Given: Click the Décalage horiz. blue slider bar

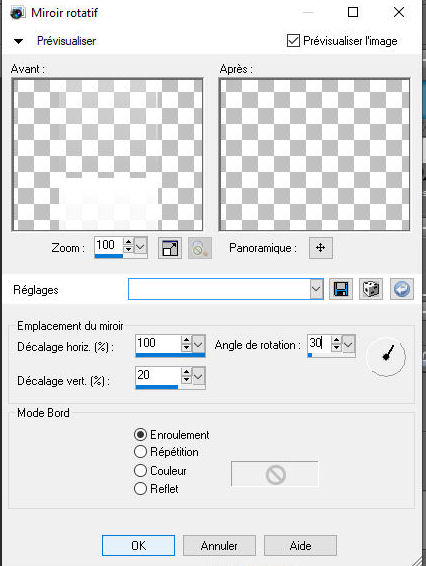Looking at the screenshot, I should pos(170,355).
